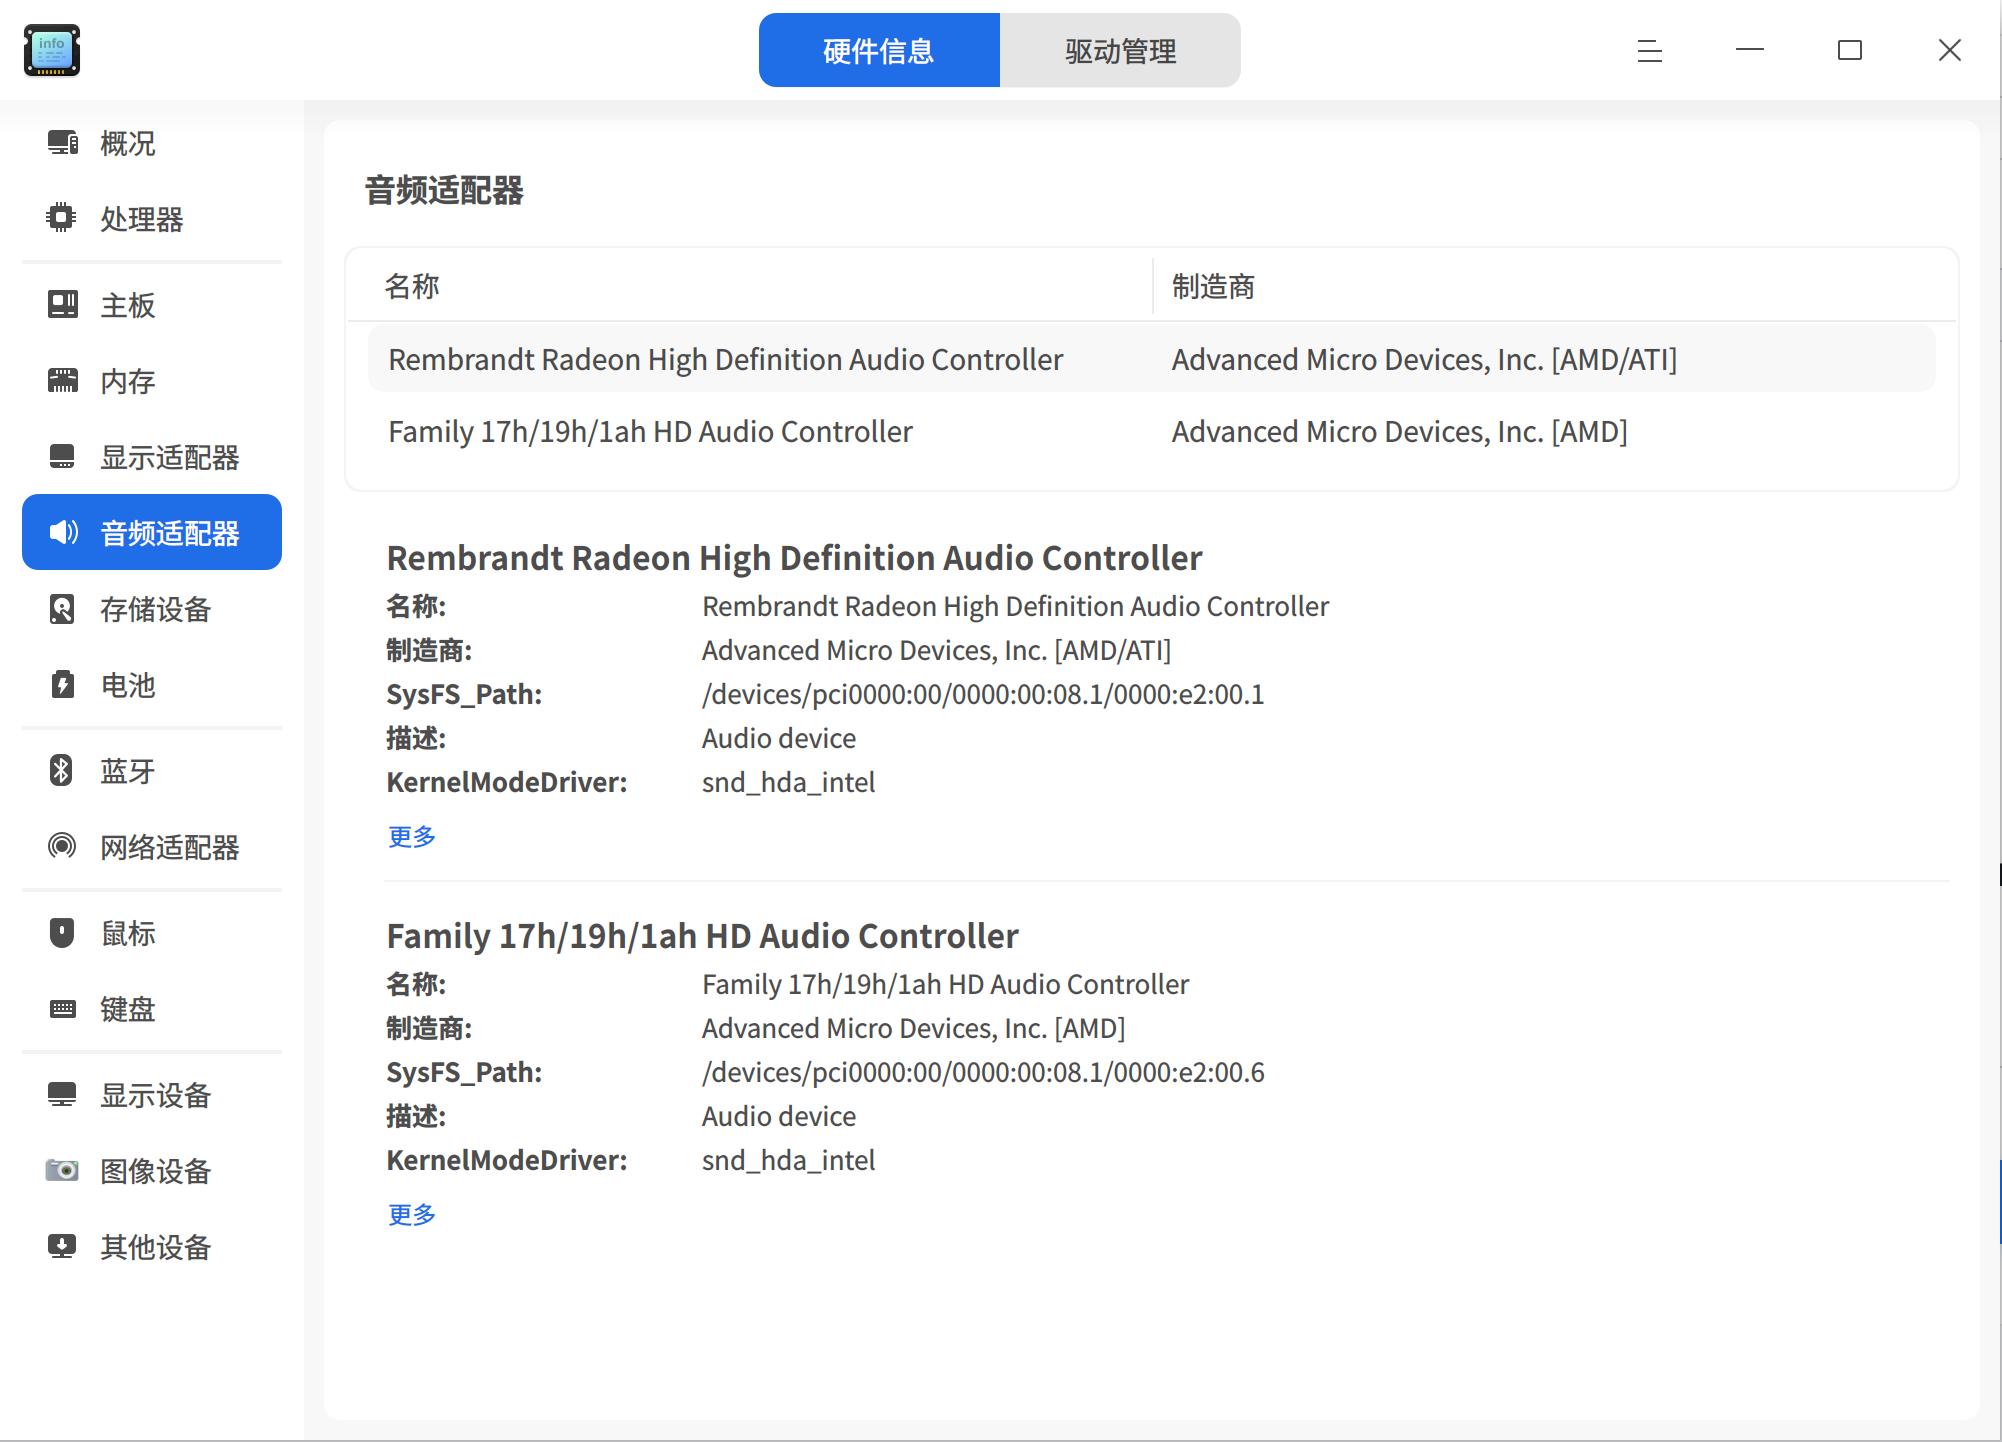
Task: Select the 网络适配器 network icon
Action: pyautogui.click(x=62, y=846)
